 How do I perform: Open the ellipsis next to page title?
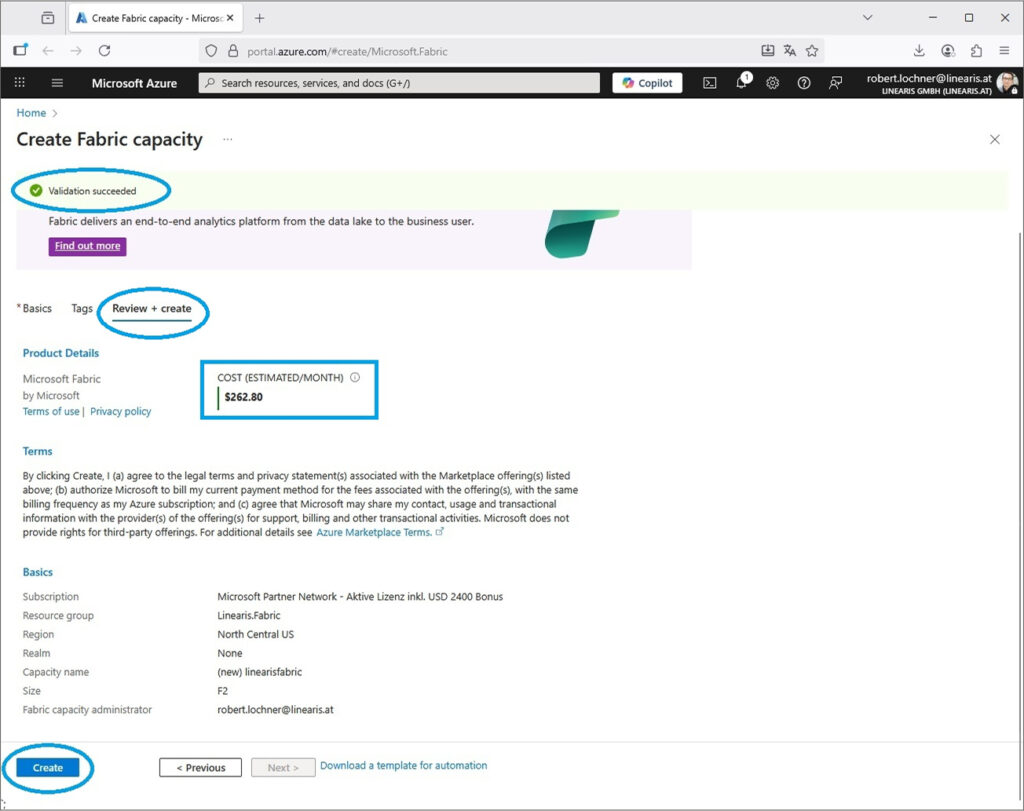tap(227, 139)
